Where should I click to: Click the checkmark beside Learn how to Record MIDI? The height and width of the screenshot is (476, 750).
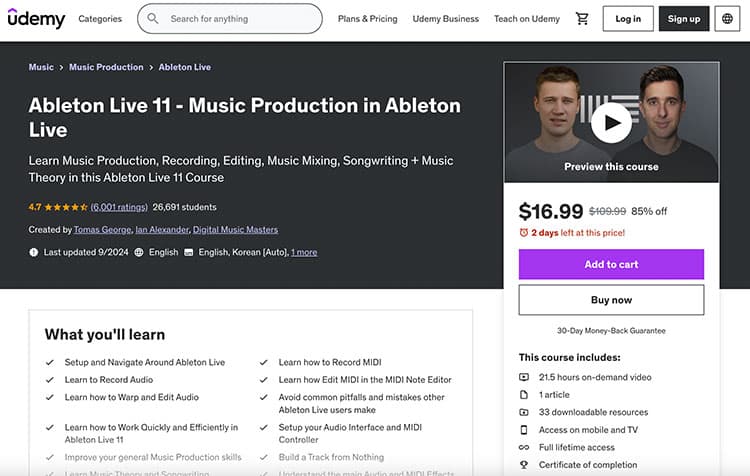[264, 362]
